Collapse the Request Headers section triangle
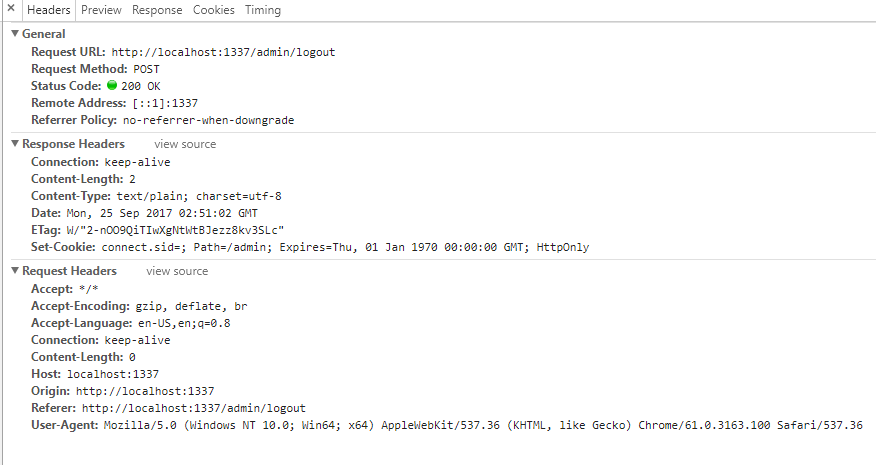Image resolution: width=876 pixels, height=465 pixels. click(15, 271)
